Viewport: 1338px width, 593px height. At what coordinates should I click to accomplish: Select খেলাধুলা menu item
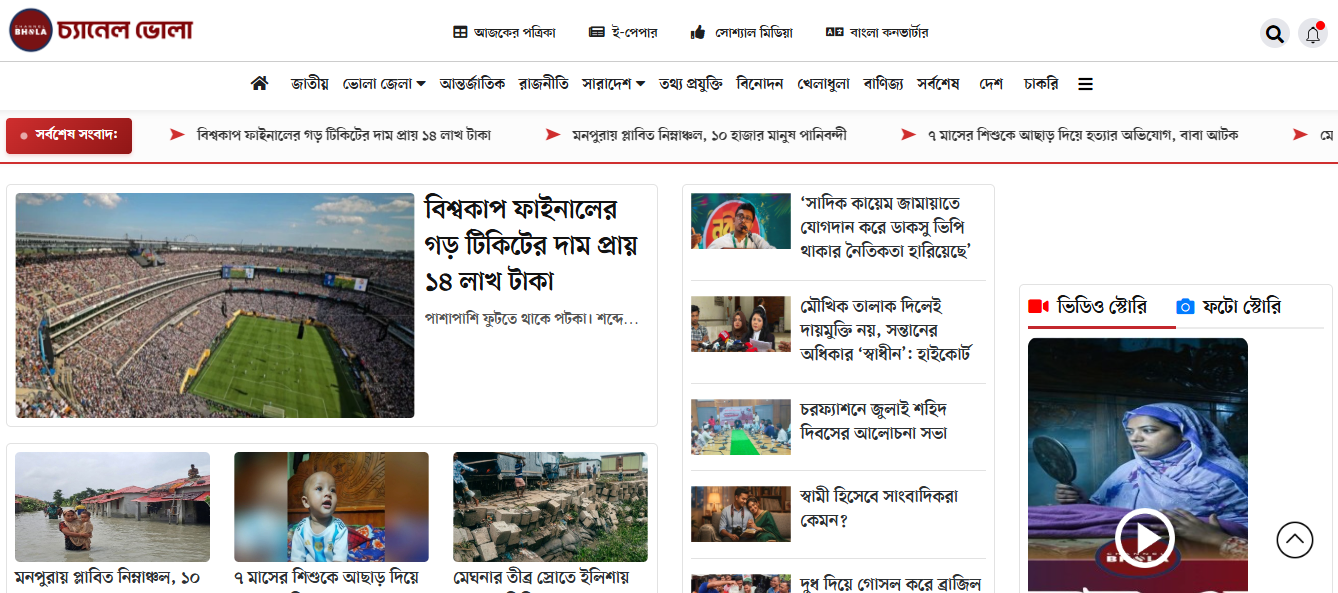pyautogui.click(x=824, y=84)
